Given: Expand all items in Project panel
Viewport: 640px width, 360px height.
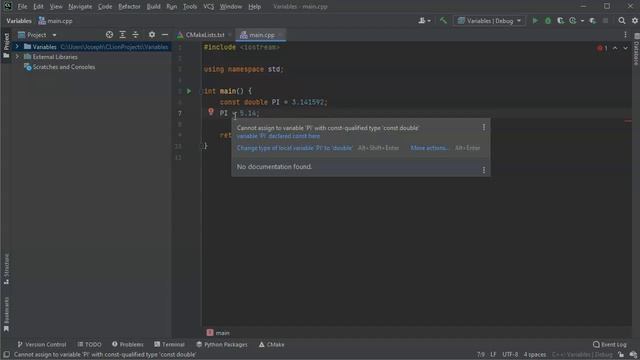Looking at the screenshot, I should (122, 35).
